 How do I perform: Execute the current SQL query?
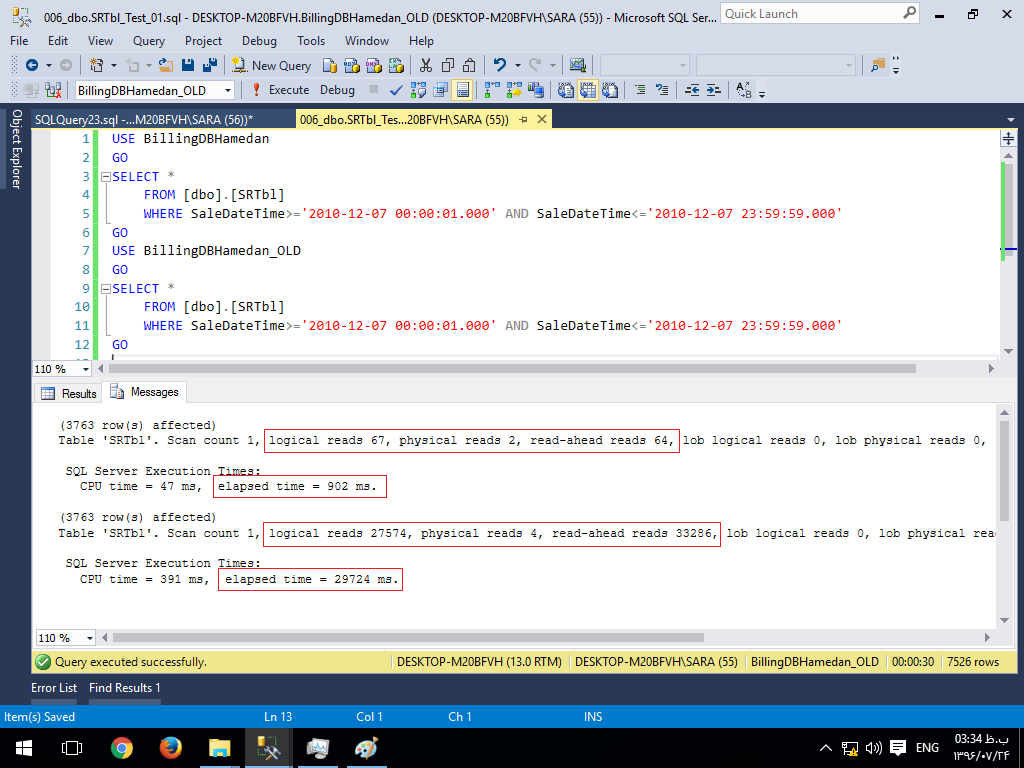pos(280,90)
